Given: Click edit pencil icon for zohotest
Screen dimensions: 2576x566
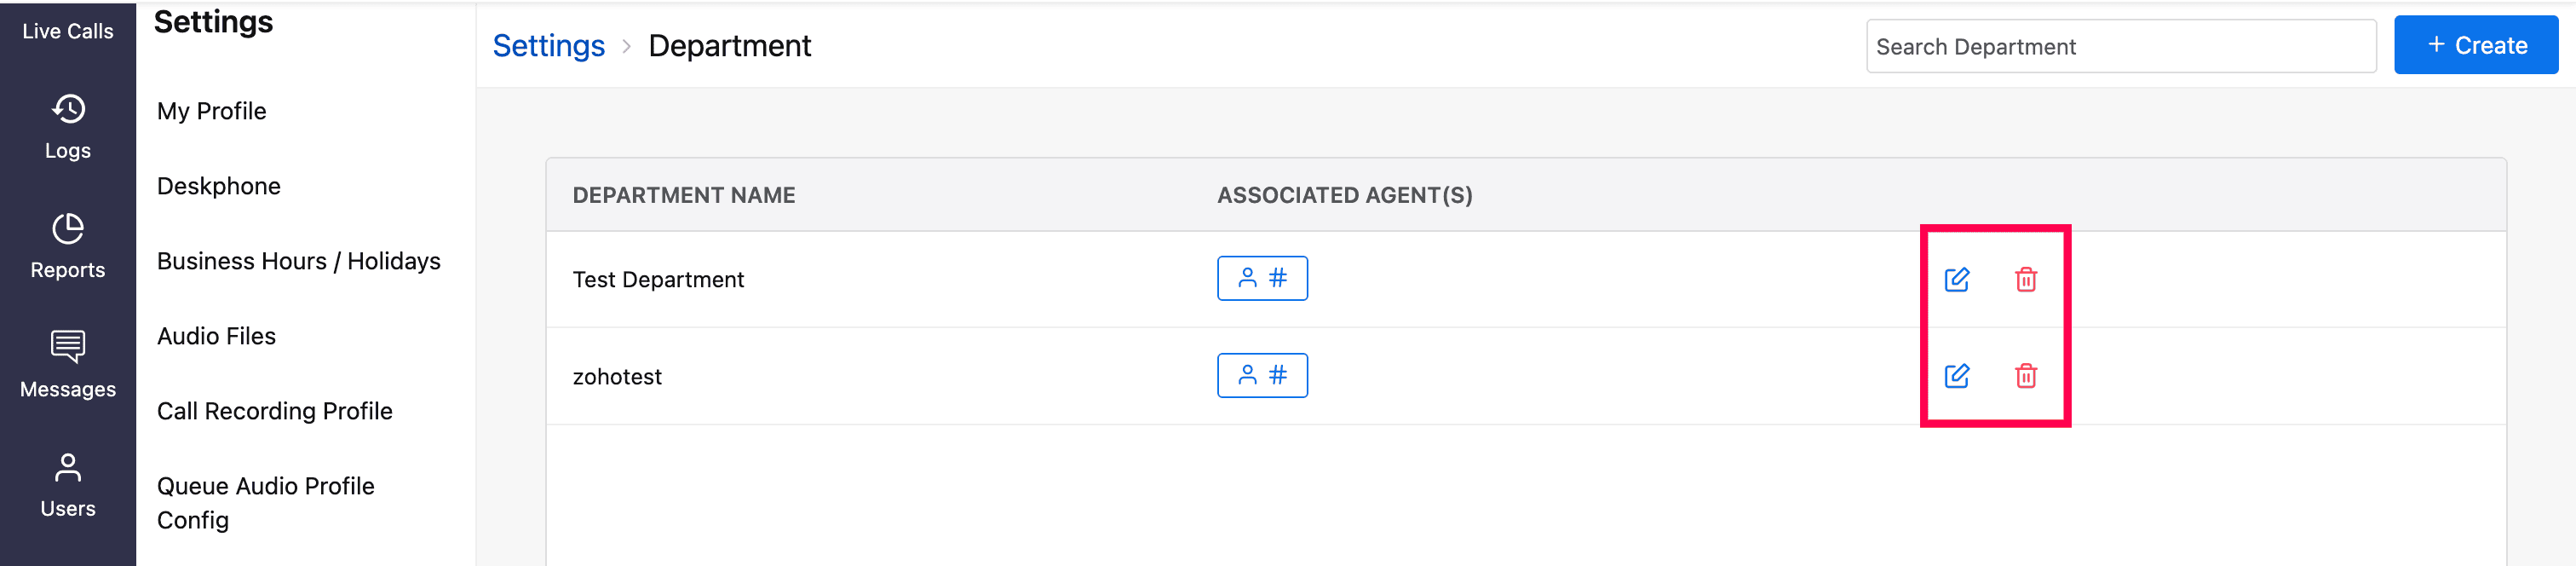Looking at the screenshot, I should (1956, 376).
